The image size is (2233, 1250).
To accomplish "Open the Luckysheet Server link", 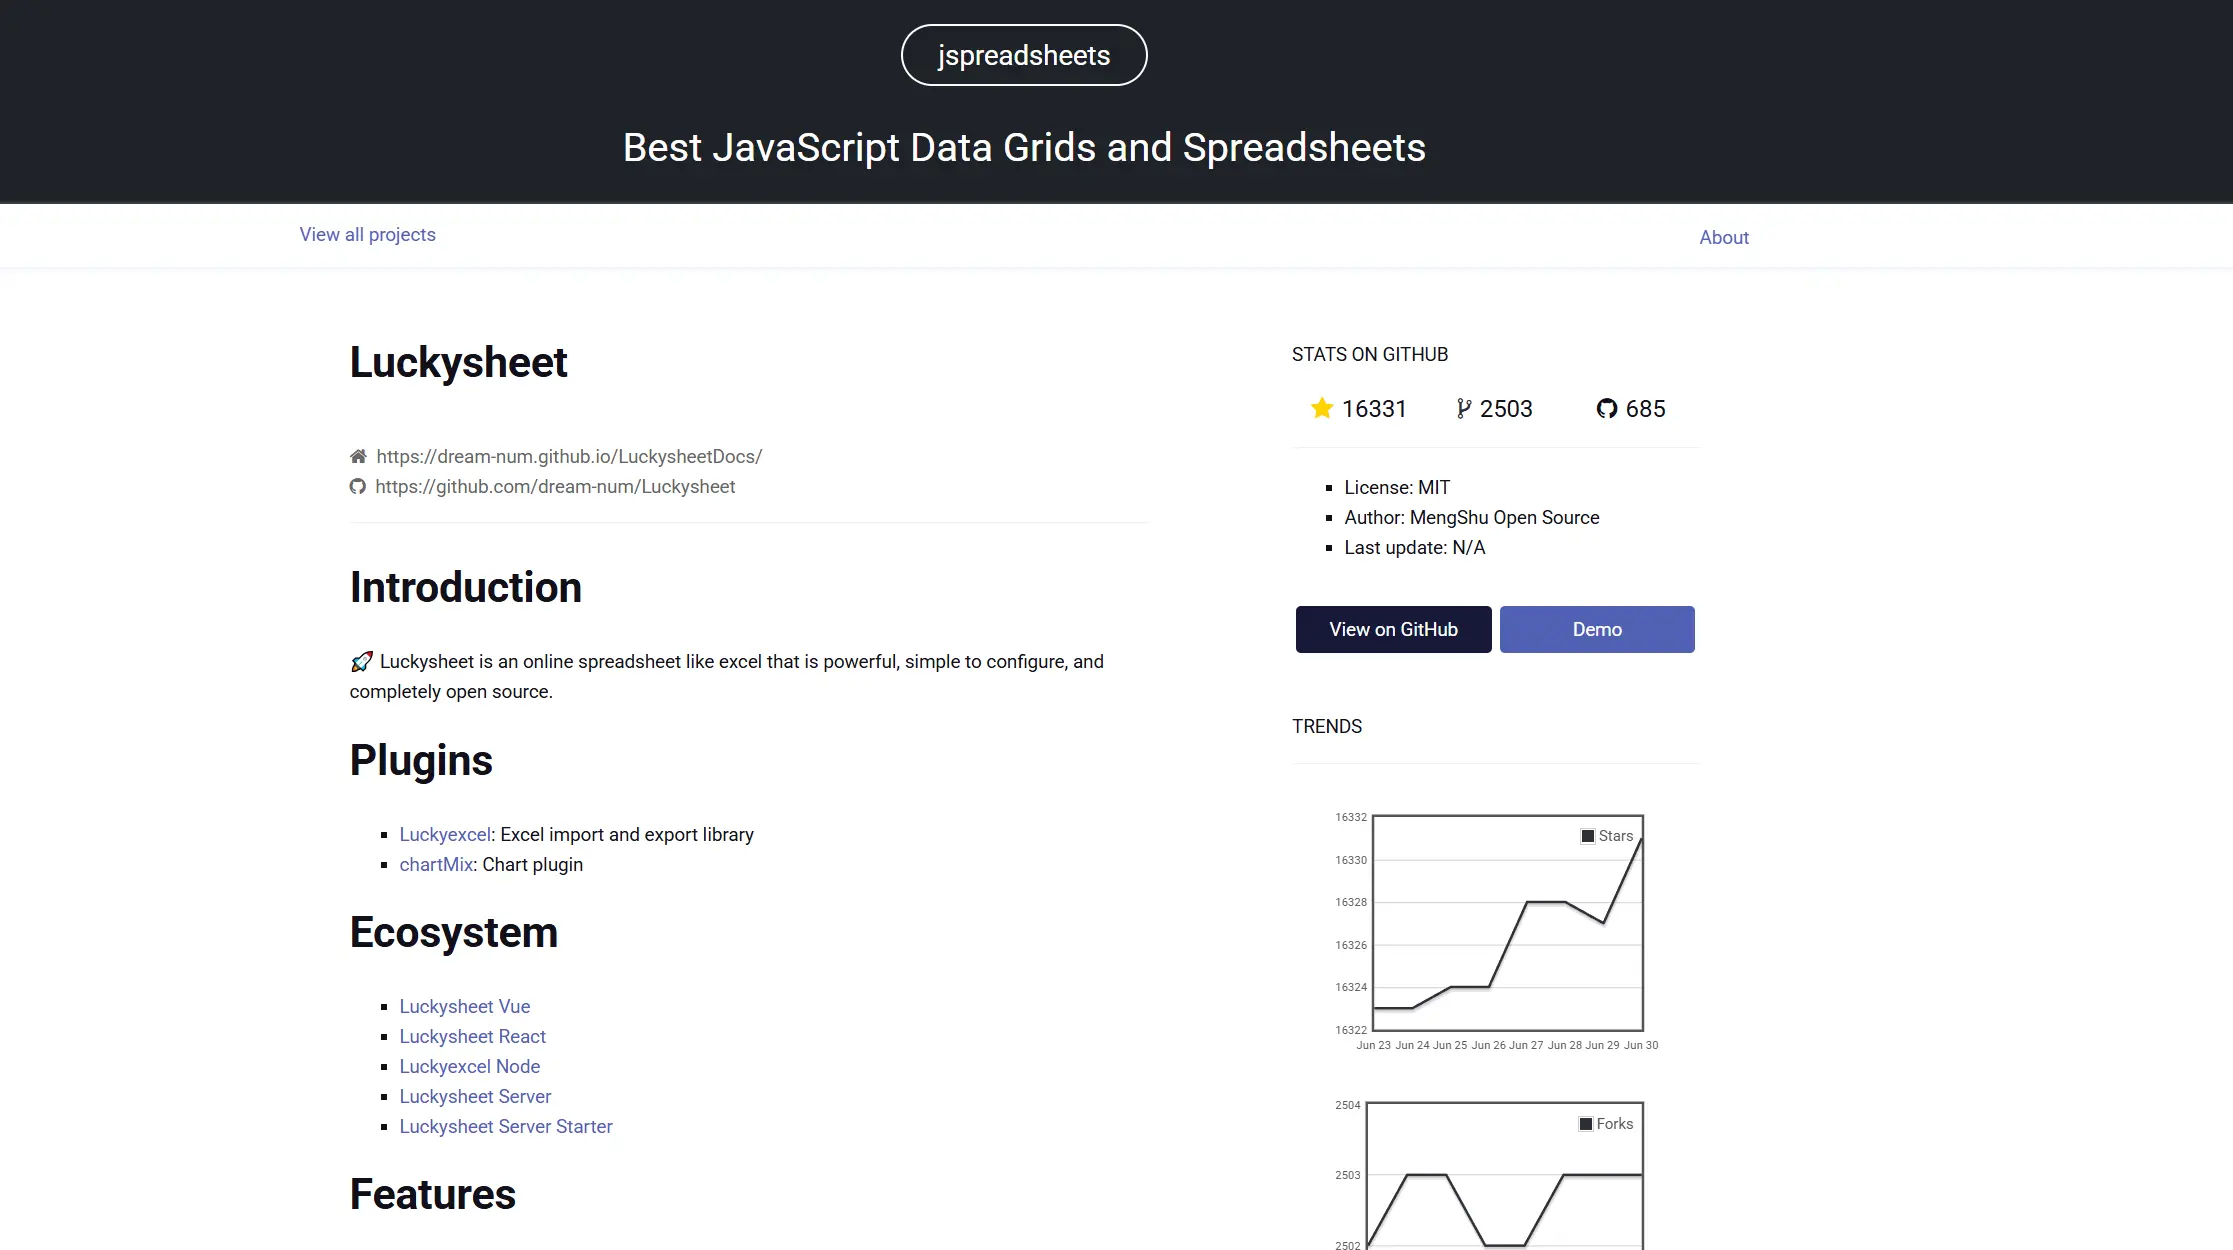I will (475, 1096).
